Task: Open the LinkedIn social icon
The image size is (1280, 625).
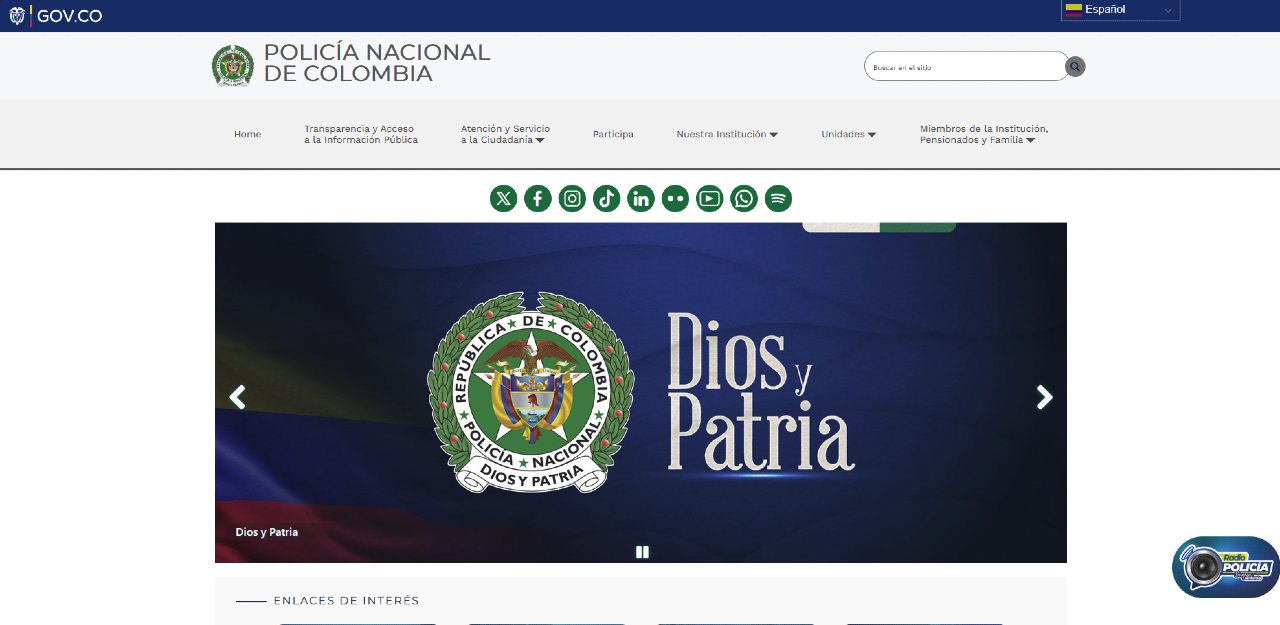Action: (x=641, y=198)
